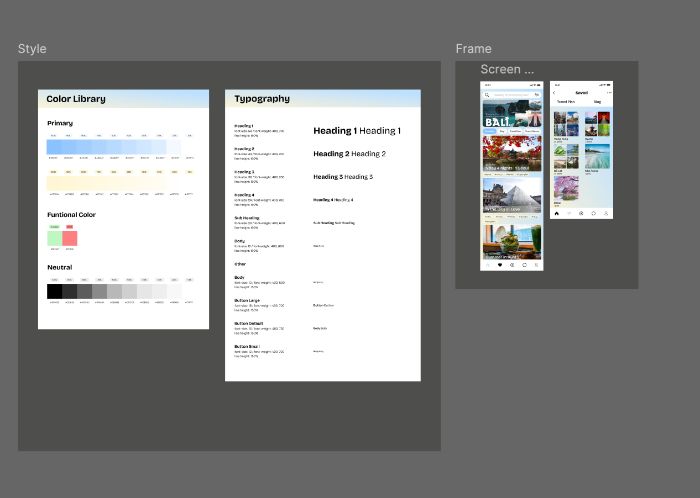
Task: Click the 'Primary' subheading
Action: click(x=60, y=123)
